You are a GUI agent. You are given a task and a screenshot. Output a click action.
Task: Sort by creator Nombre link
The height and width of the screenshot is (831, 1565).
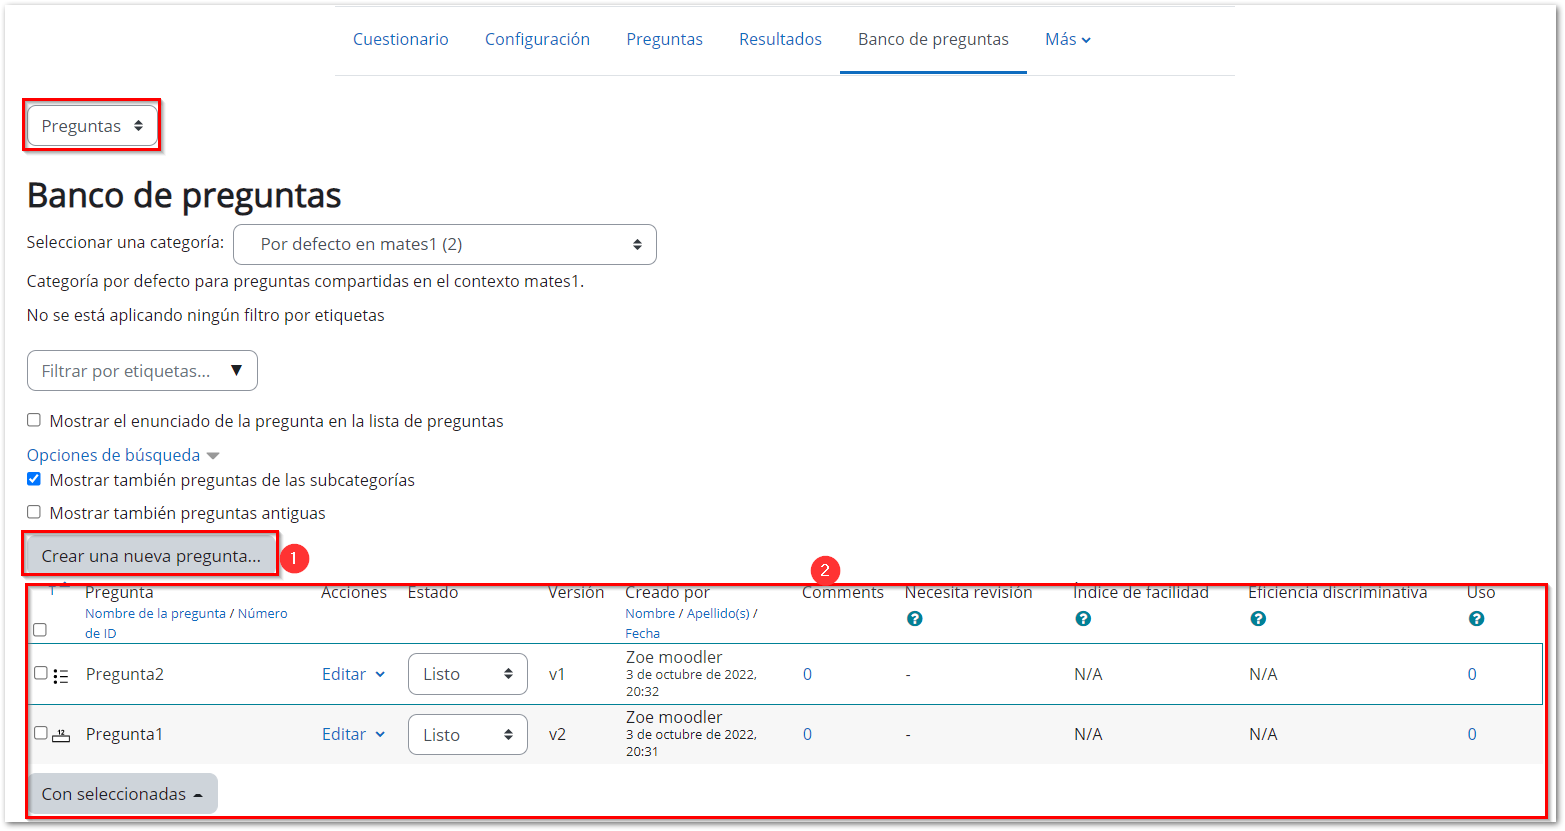650,614
